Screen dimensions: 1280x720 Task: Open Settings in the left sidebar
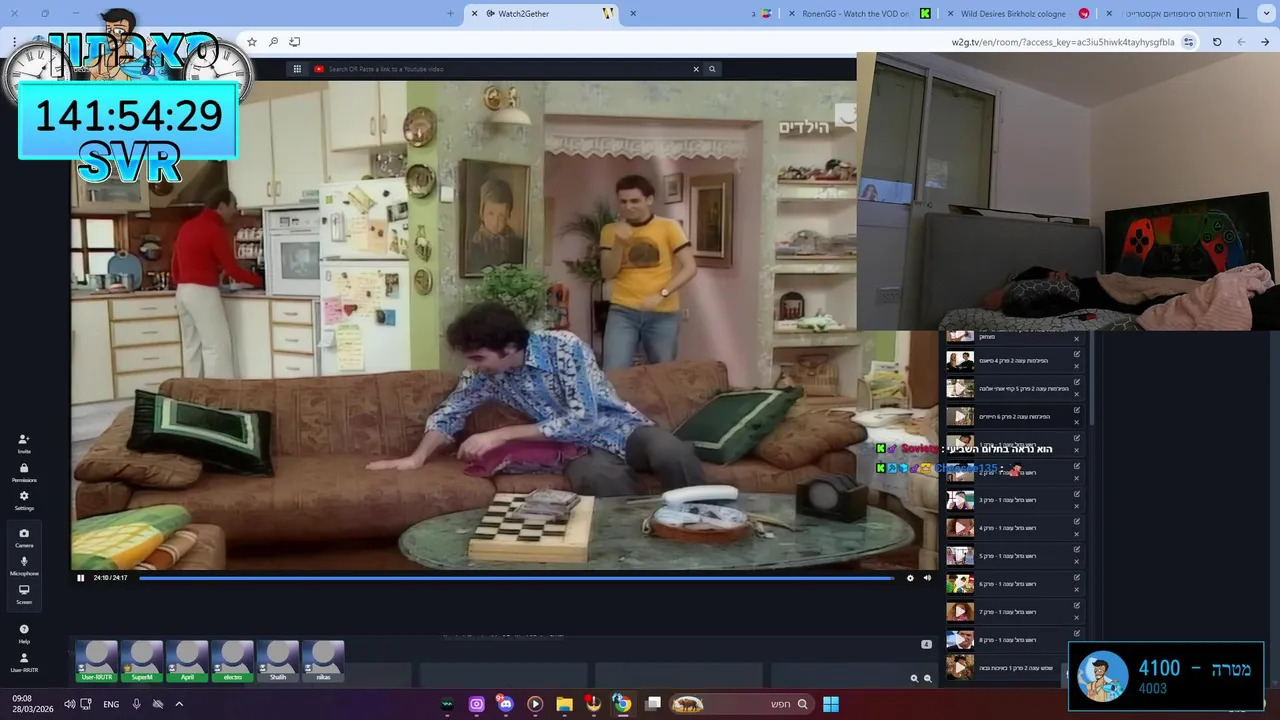point(24,501)
